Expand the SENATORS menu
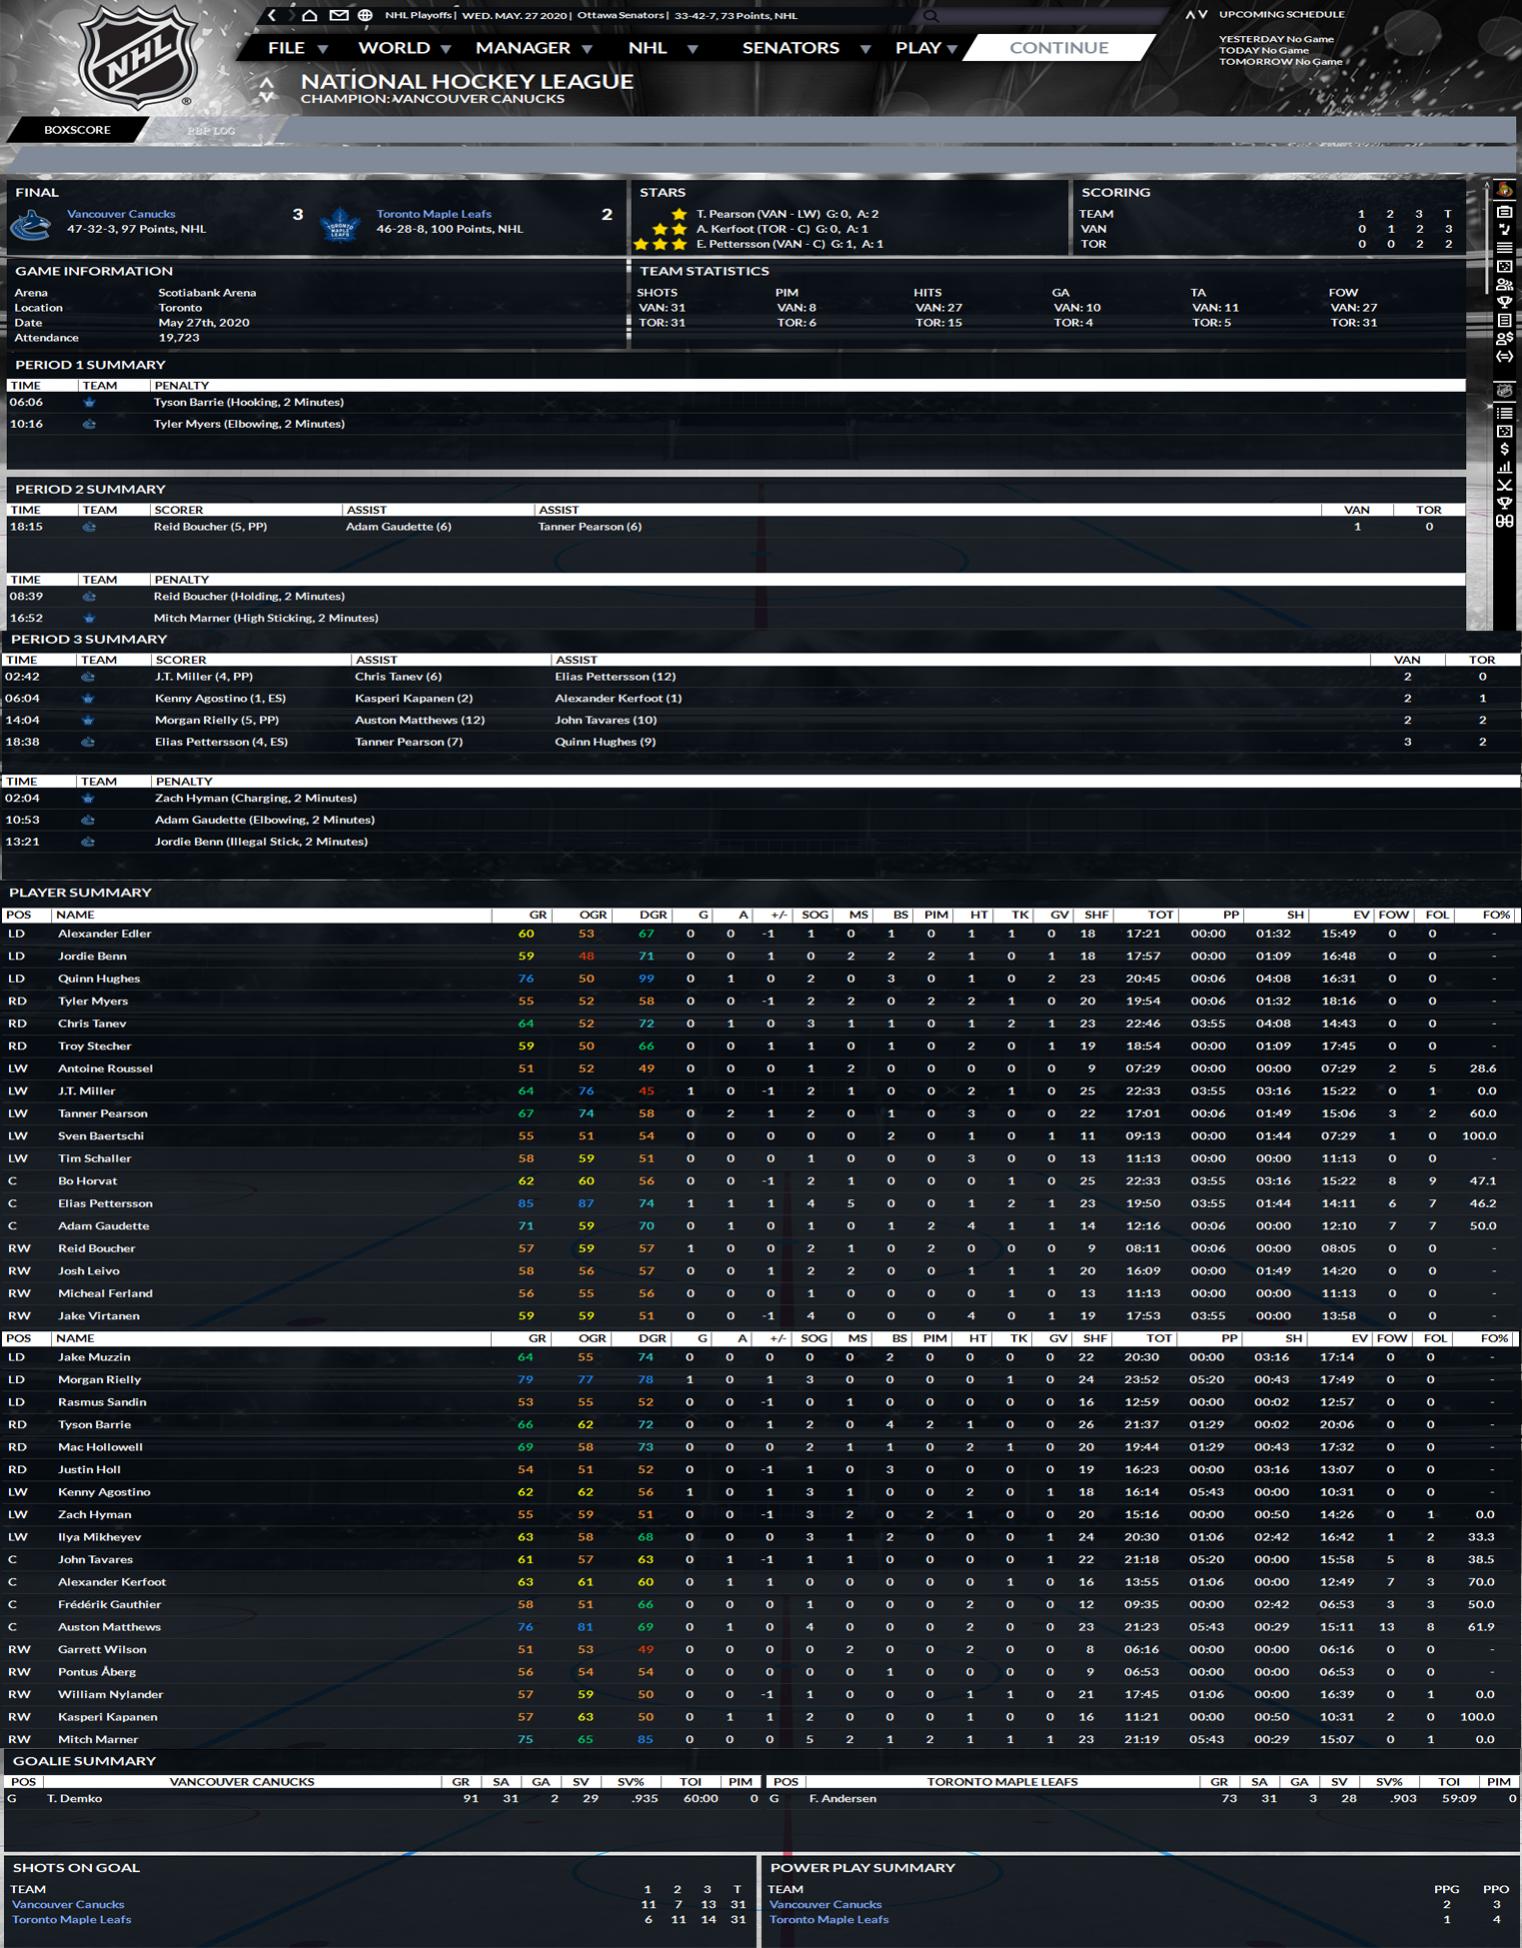 click(806, 47)
